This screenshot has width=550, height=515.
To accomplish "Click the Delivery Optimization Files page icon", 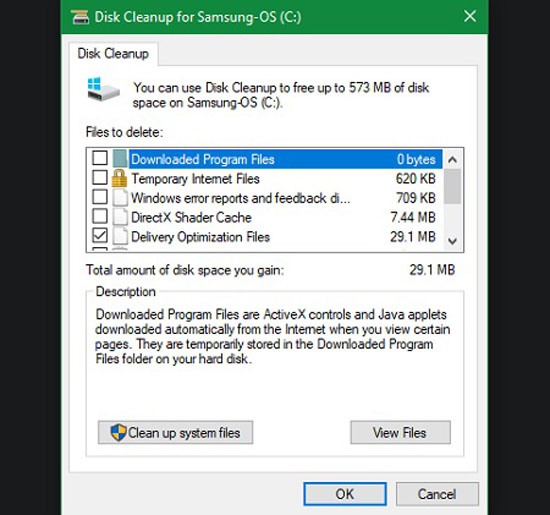I will click(120, 236).
